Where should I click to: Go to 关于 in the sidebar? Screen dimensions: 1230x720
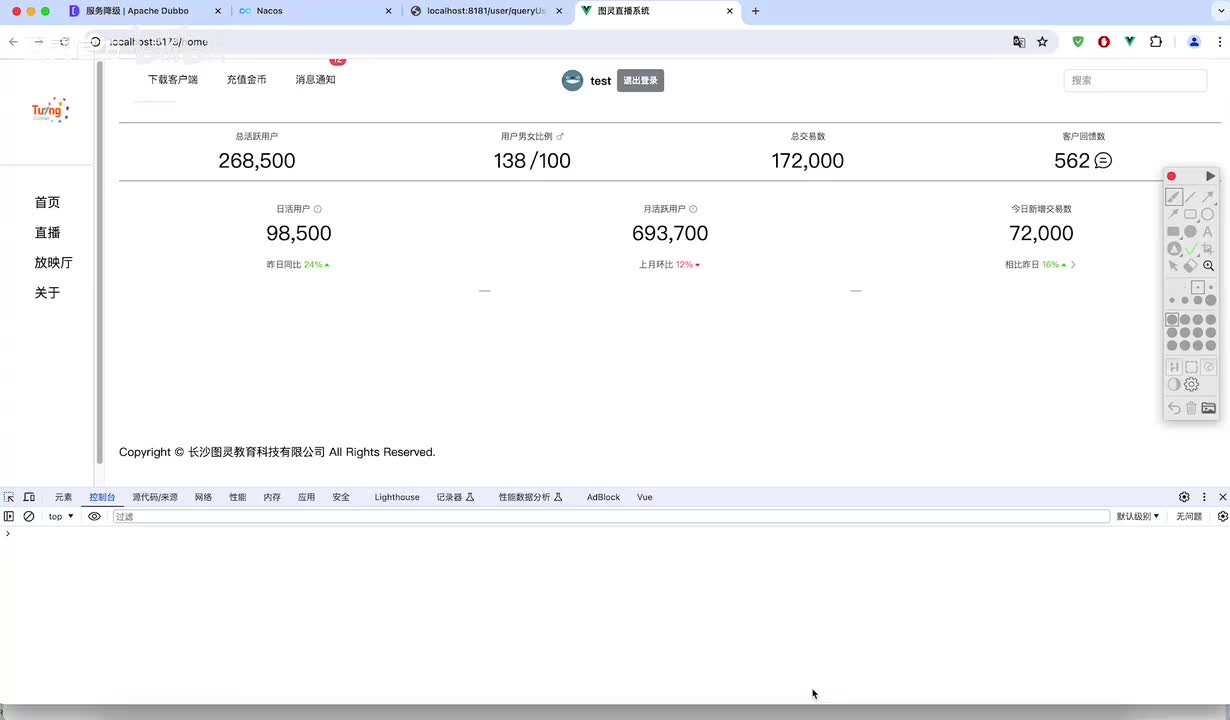47,292
